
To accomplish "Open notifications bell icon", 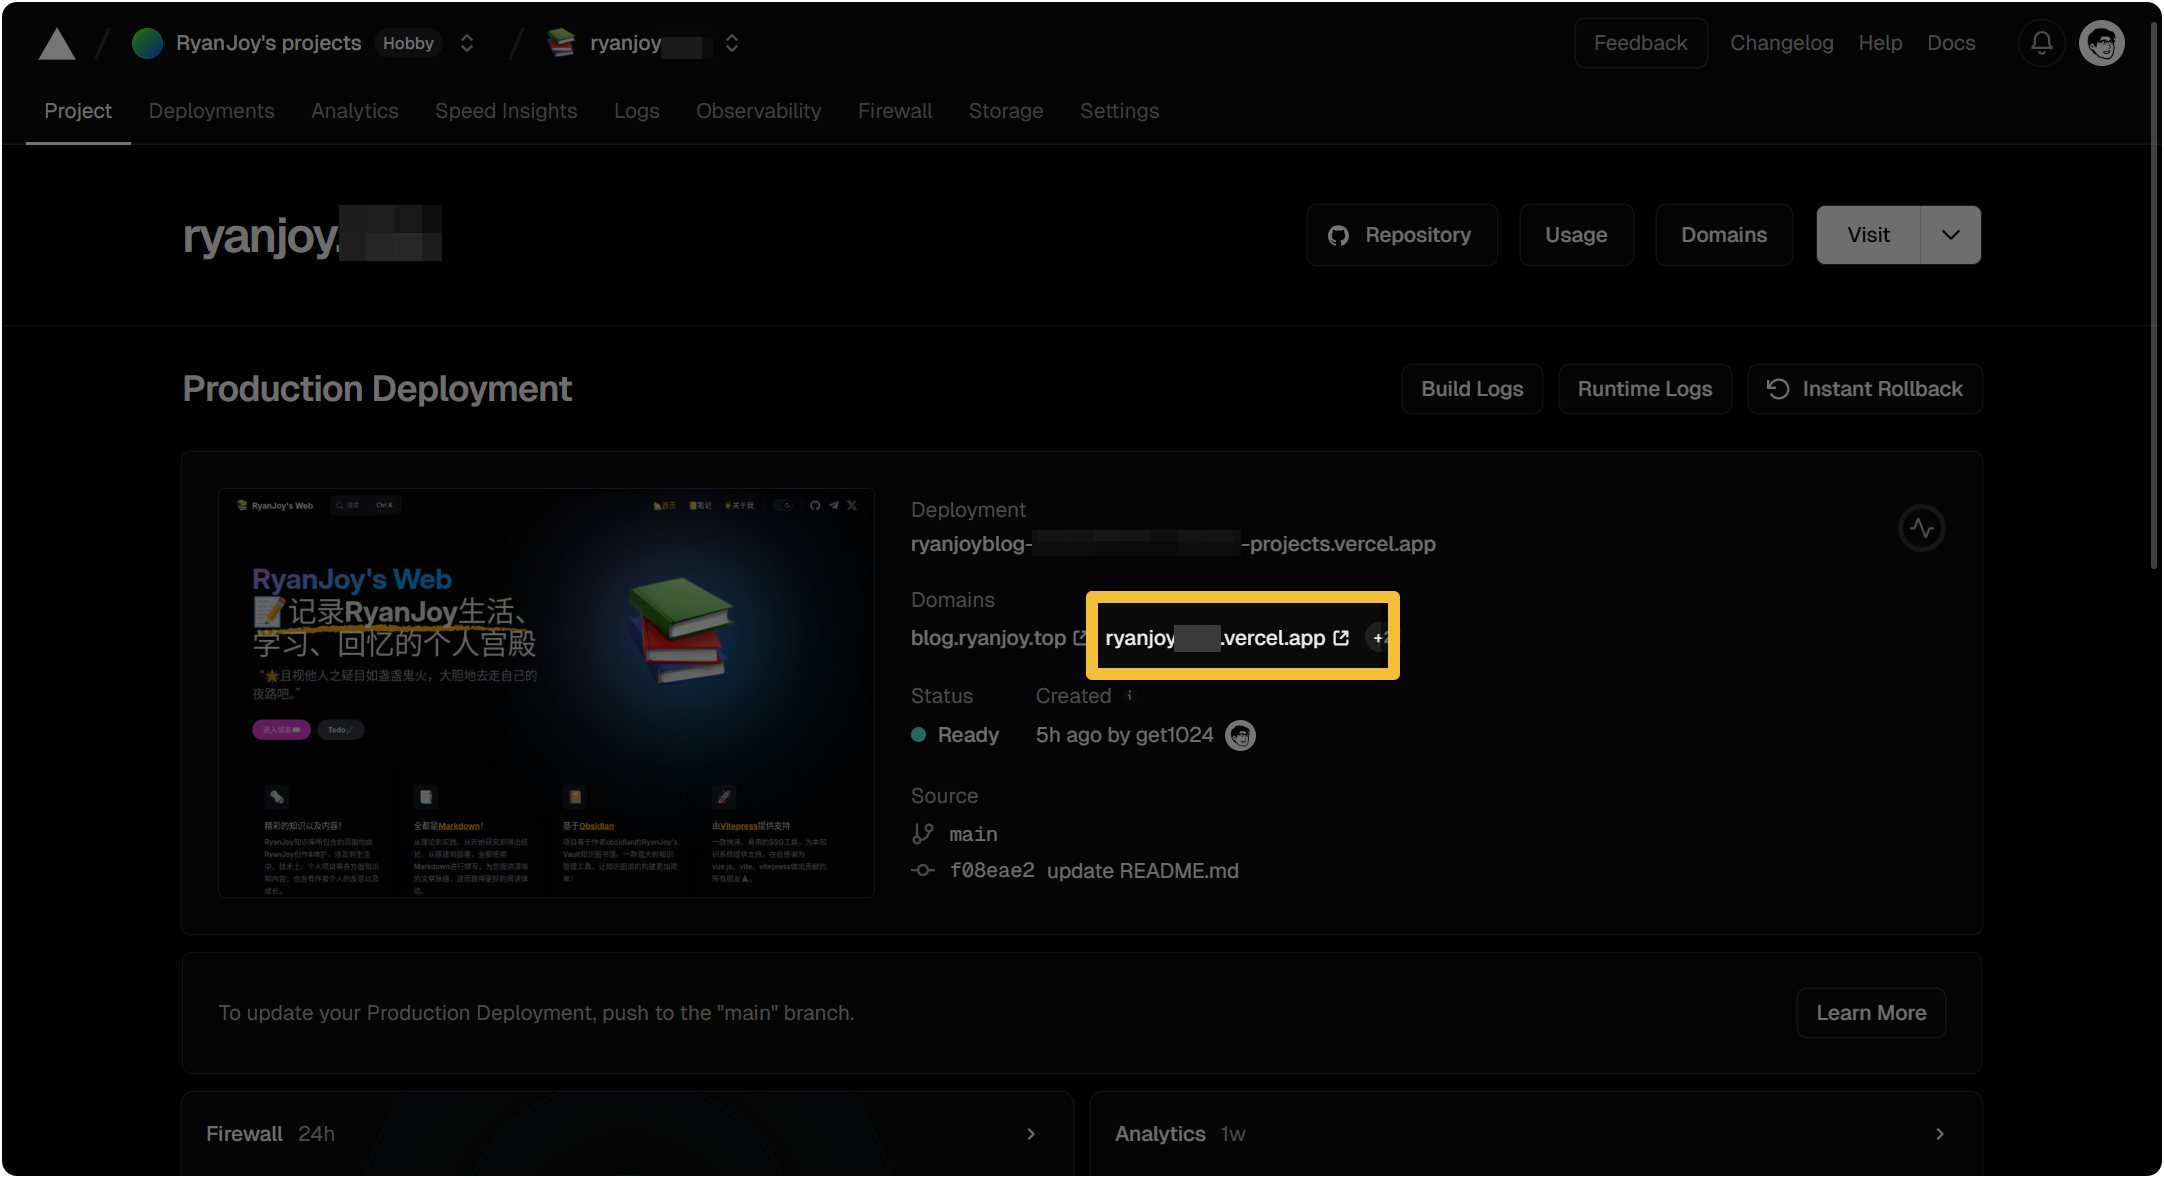I will tap(2041, 43).
